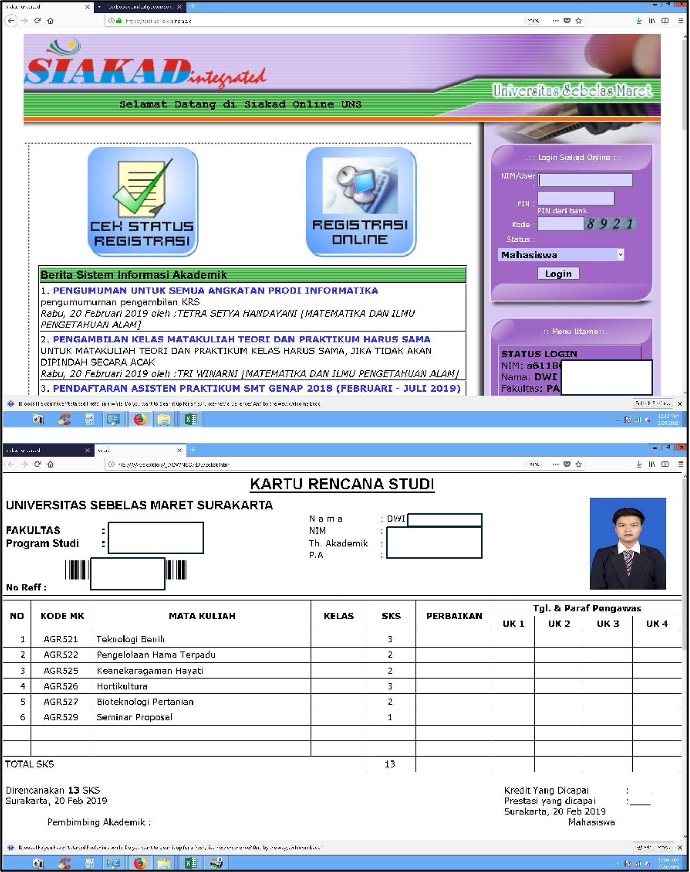Select the Seminar Proposal course
The height and width of the screenshot is (872, 690).
(x=135, y=717)
